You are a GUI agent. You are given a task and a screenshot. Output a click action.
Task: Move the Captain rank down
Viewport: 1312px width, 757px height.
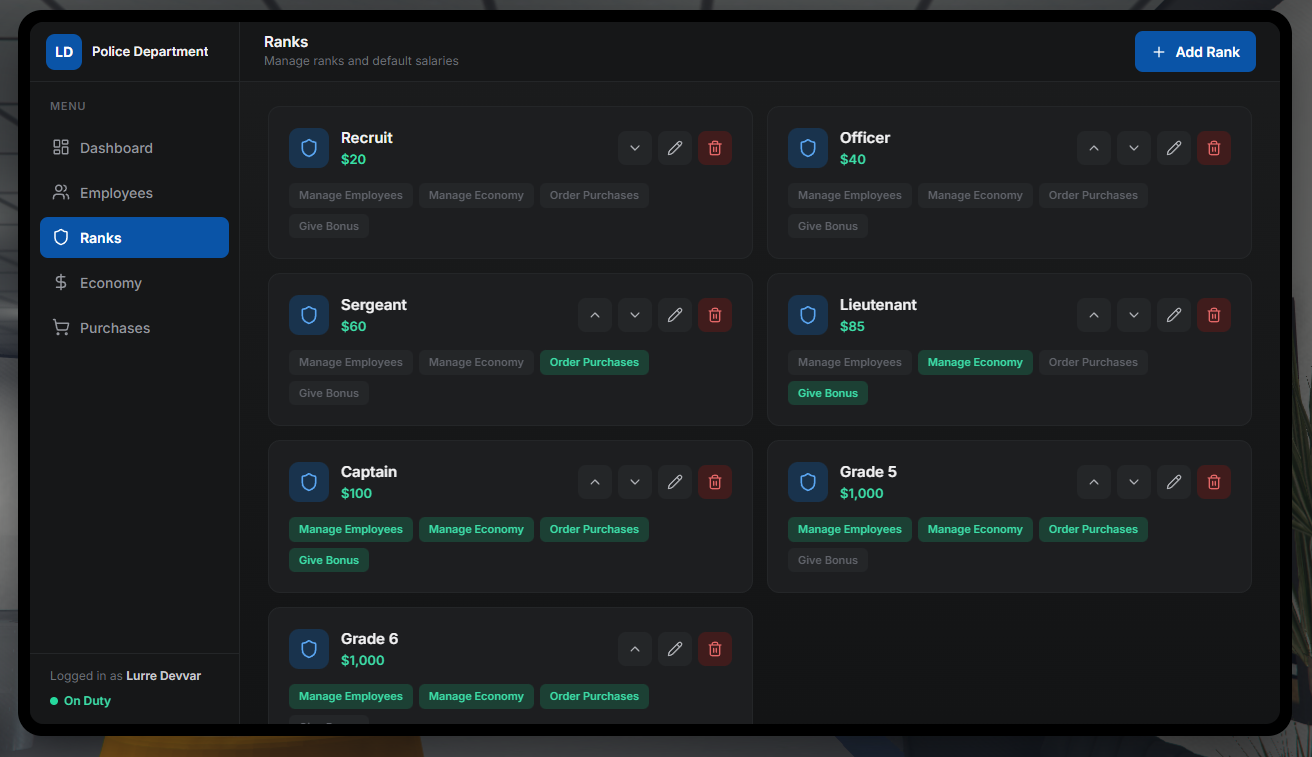pyautogui.click(x=635, y=482)
